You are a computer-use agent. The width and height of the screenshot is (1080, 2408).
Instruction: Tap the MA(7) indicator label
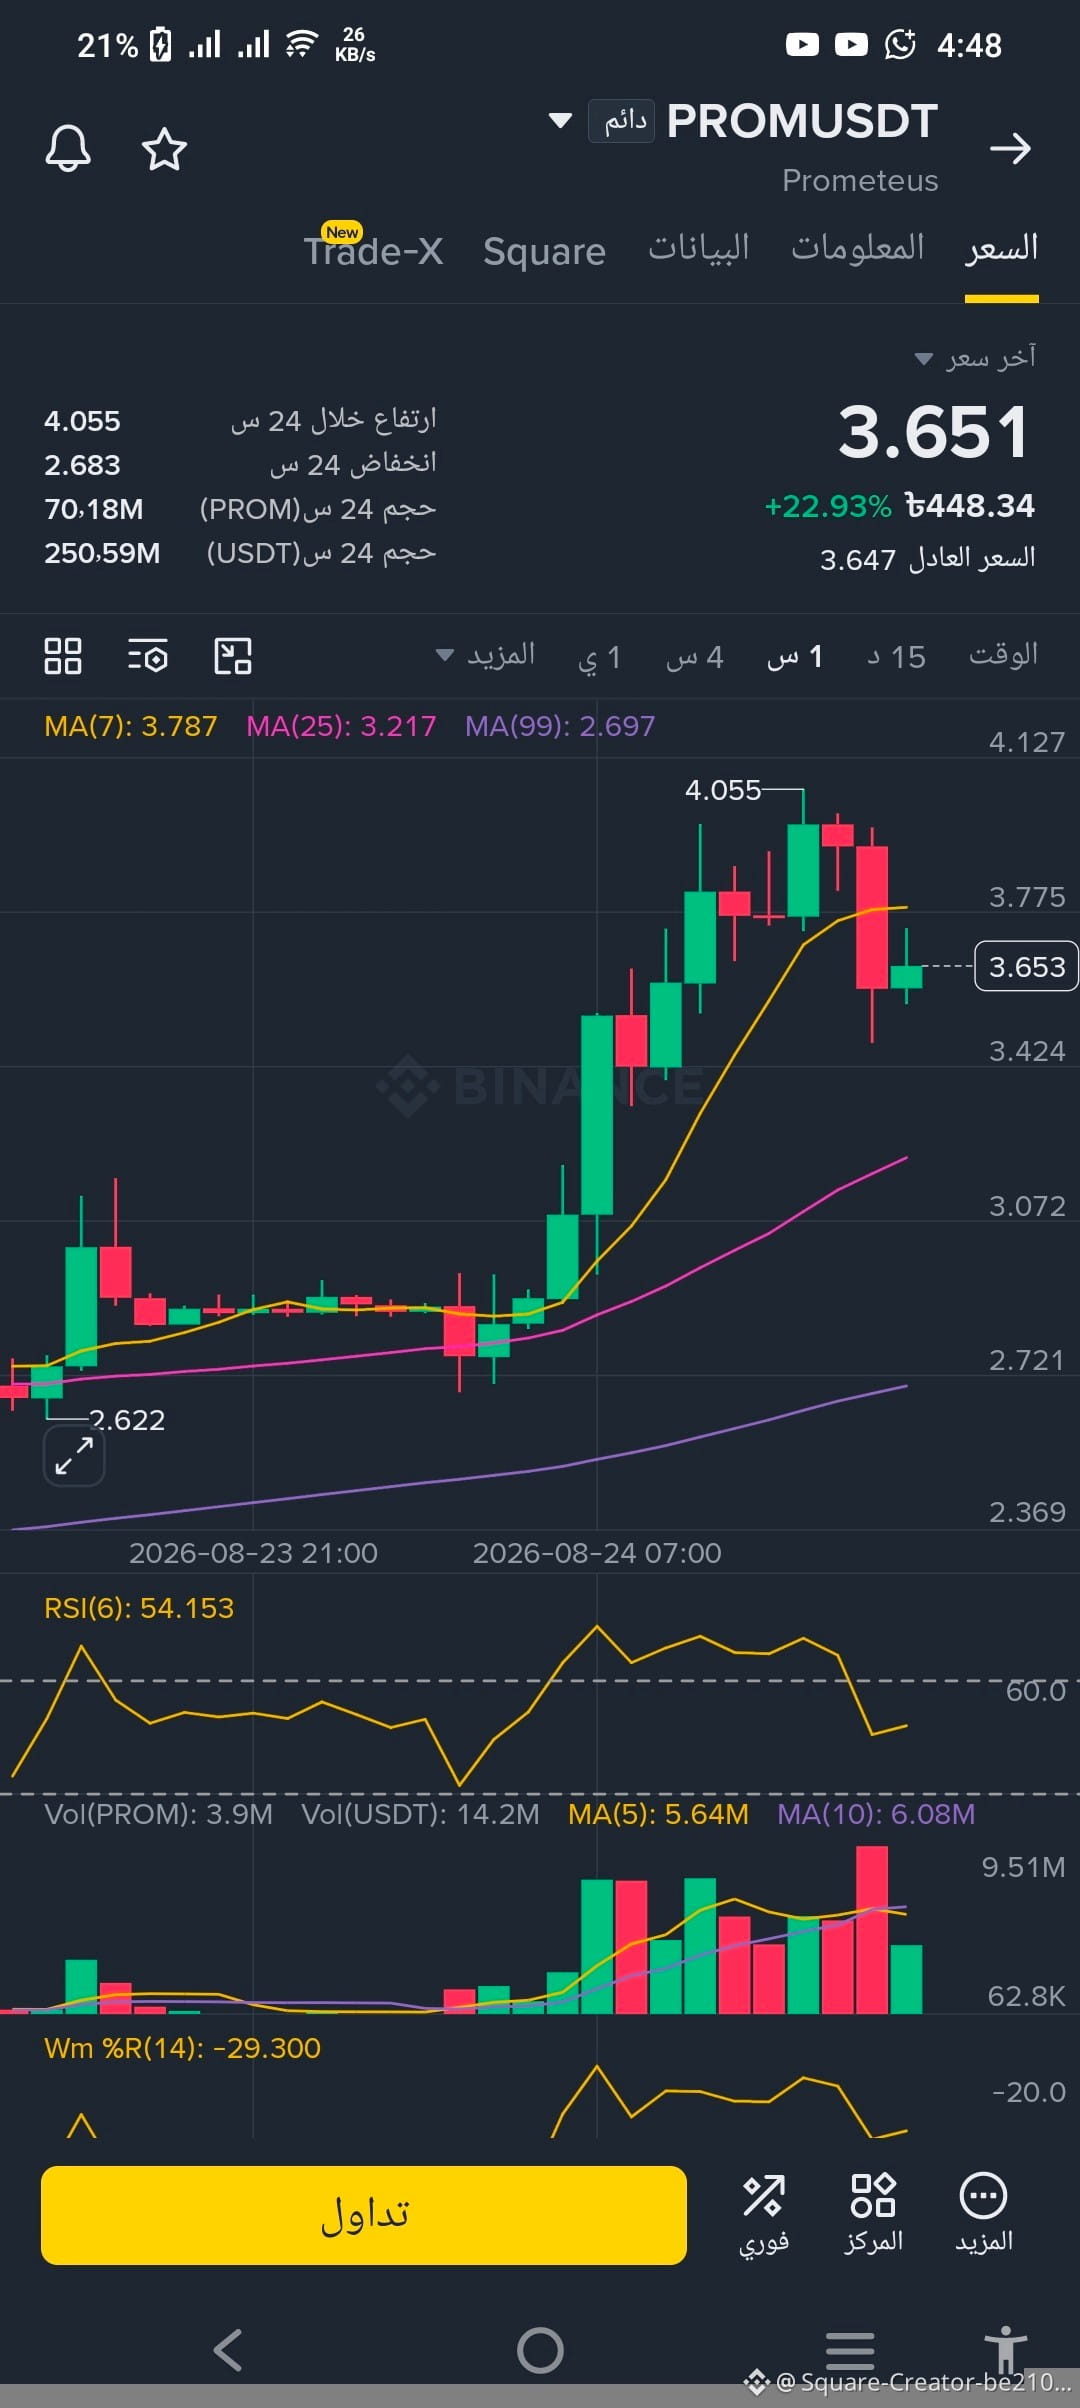[130, 726]
